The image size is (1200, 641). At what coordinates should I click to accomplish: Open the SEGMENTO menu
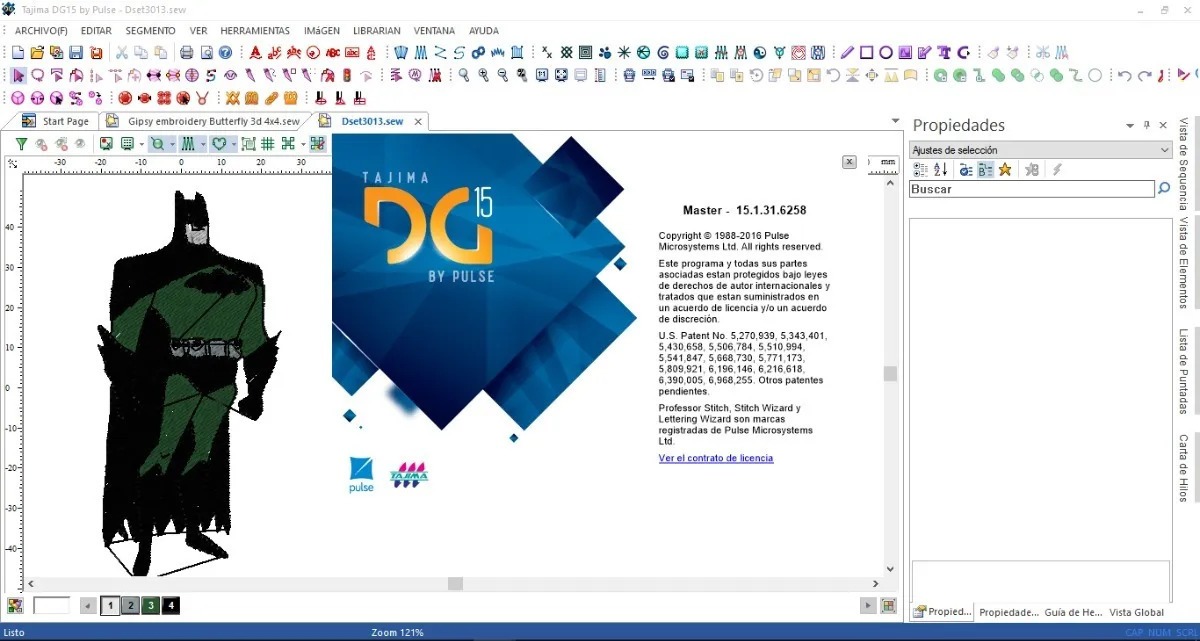pos(151,31)
